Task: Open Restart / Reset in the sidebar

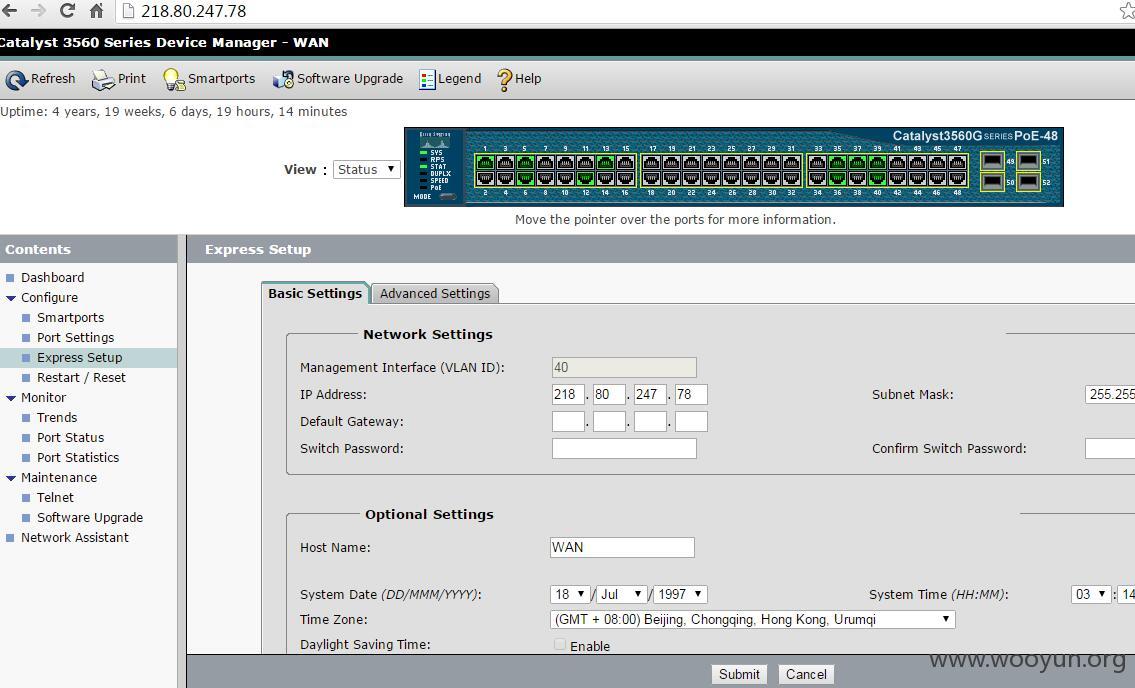Action: tap(81, 377)
